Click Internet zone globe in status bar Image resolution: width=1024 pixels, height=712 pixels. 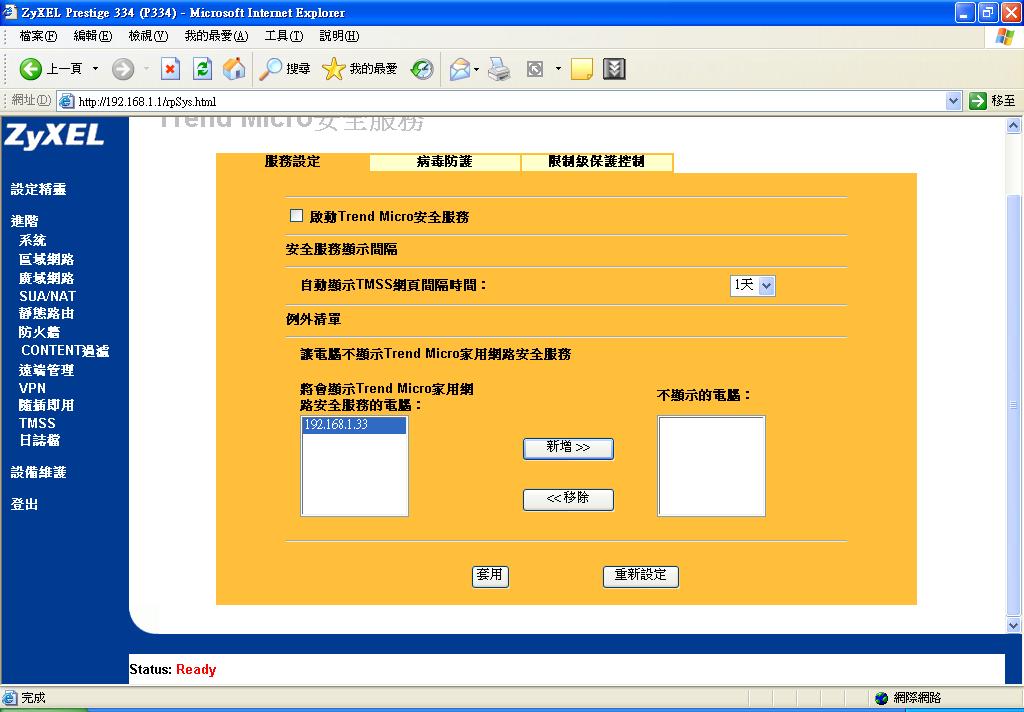coord(882,698)
